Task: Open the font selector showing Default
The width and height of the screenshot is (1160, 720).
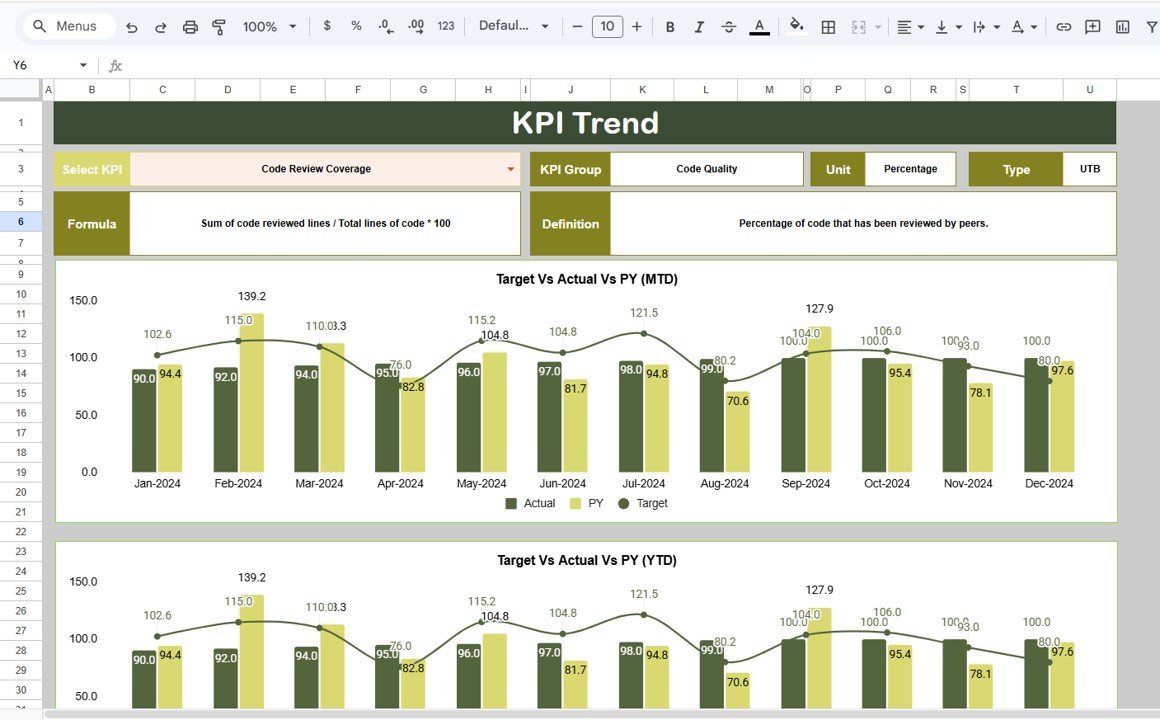Action: tap(513, 27)
